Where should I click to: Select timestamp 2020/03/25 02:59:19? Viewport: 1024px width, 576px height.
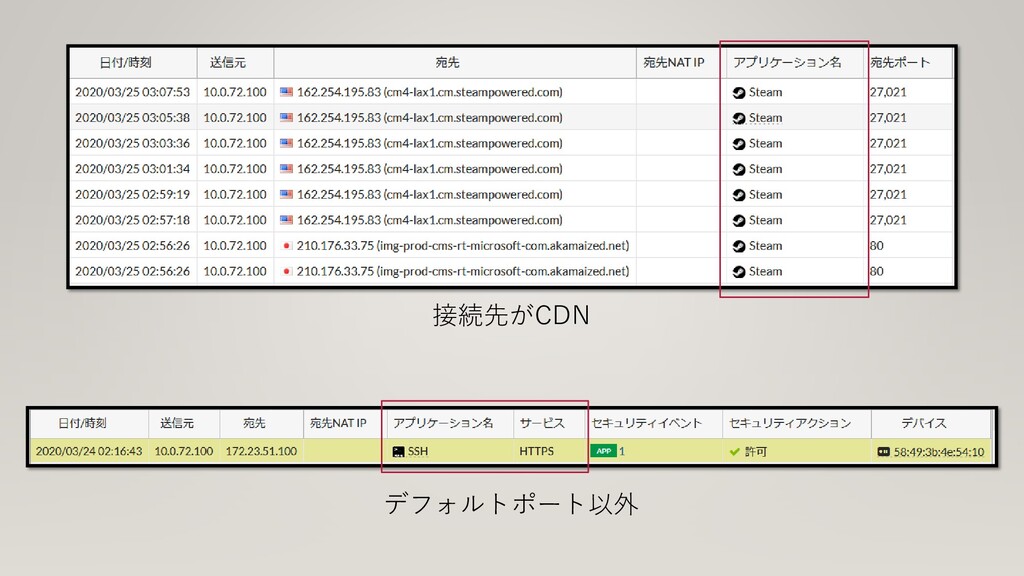(133, 194)
